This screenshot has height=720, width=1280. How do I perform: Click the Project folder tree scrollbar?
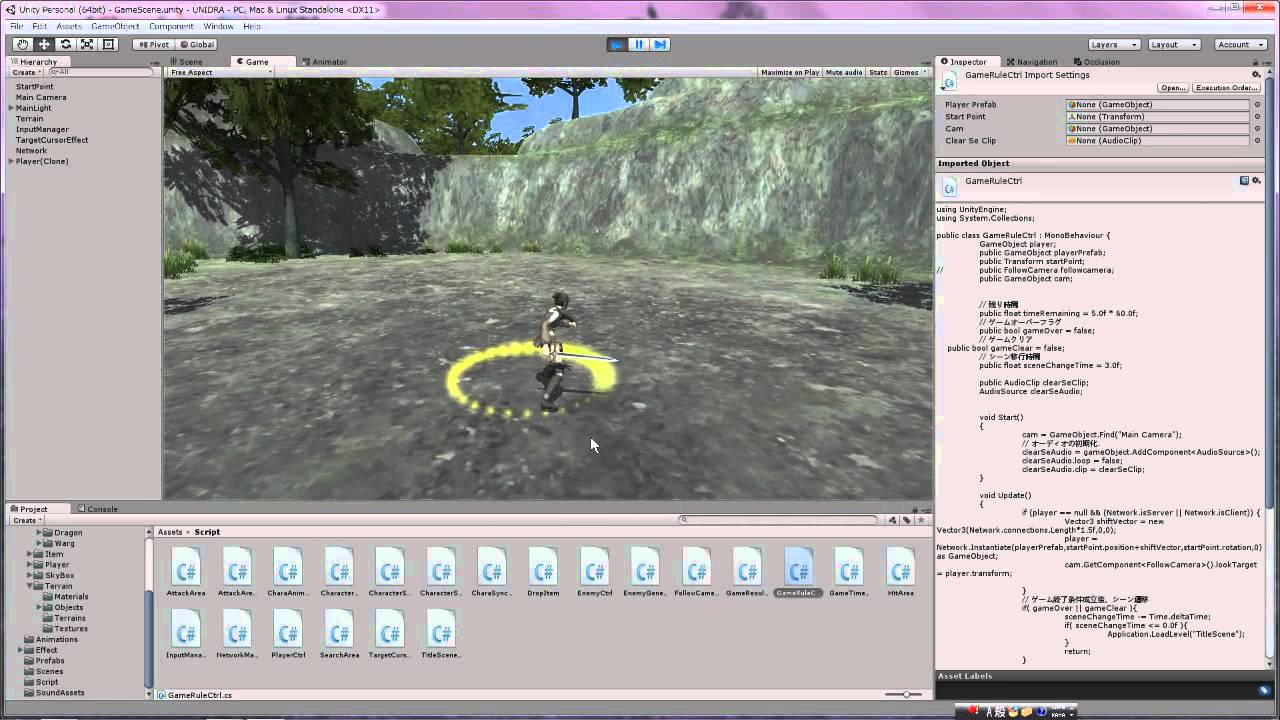pyautogui.click(x=150, y=640)
